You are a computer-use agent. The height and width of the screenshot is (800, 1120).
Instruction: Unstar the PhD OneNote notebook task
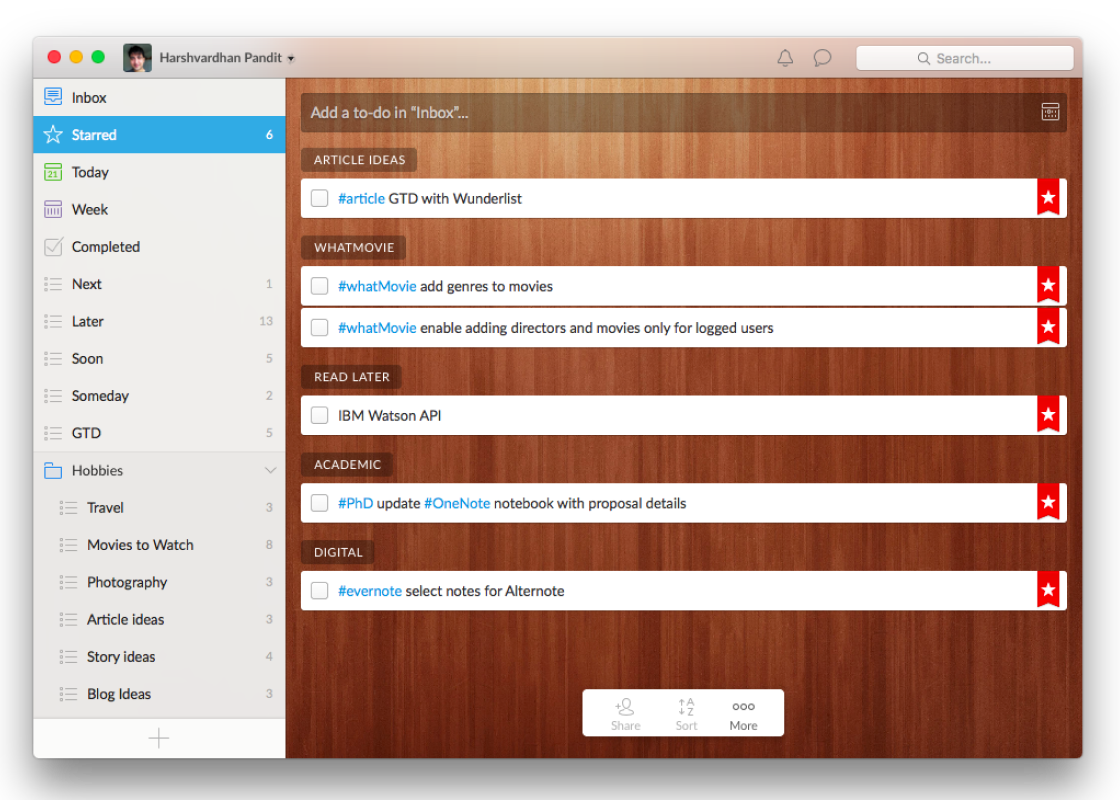coord(1048,502)
